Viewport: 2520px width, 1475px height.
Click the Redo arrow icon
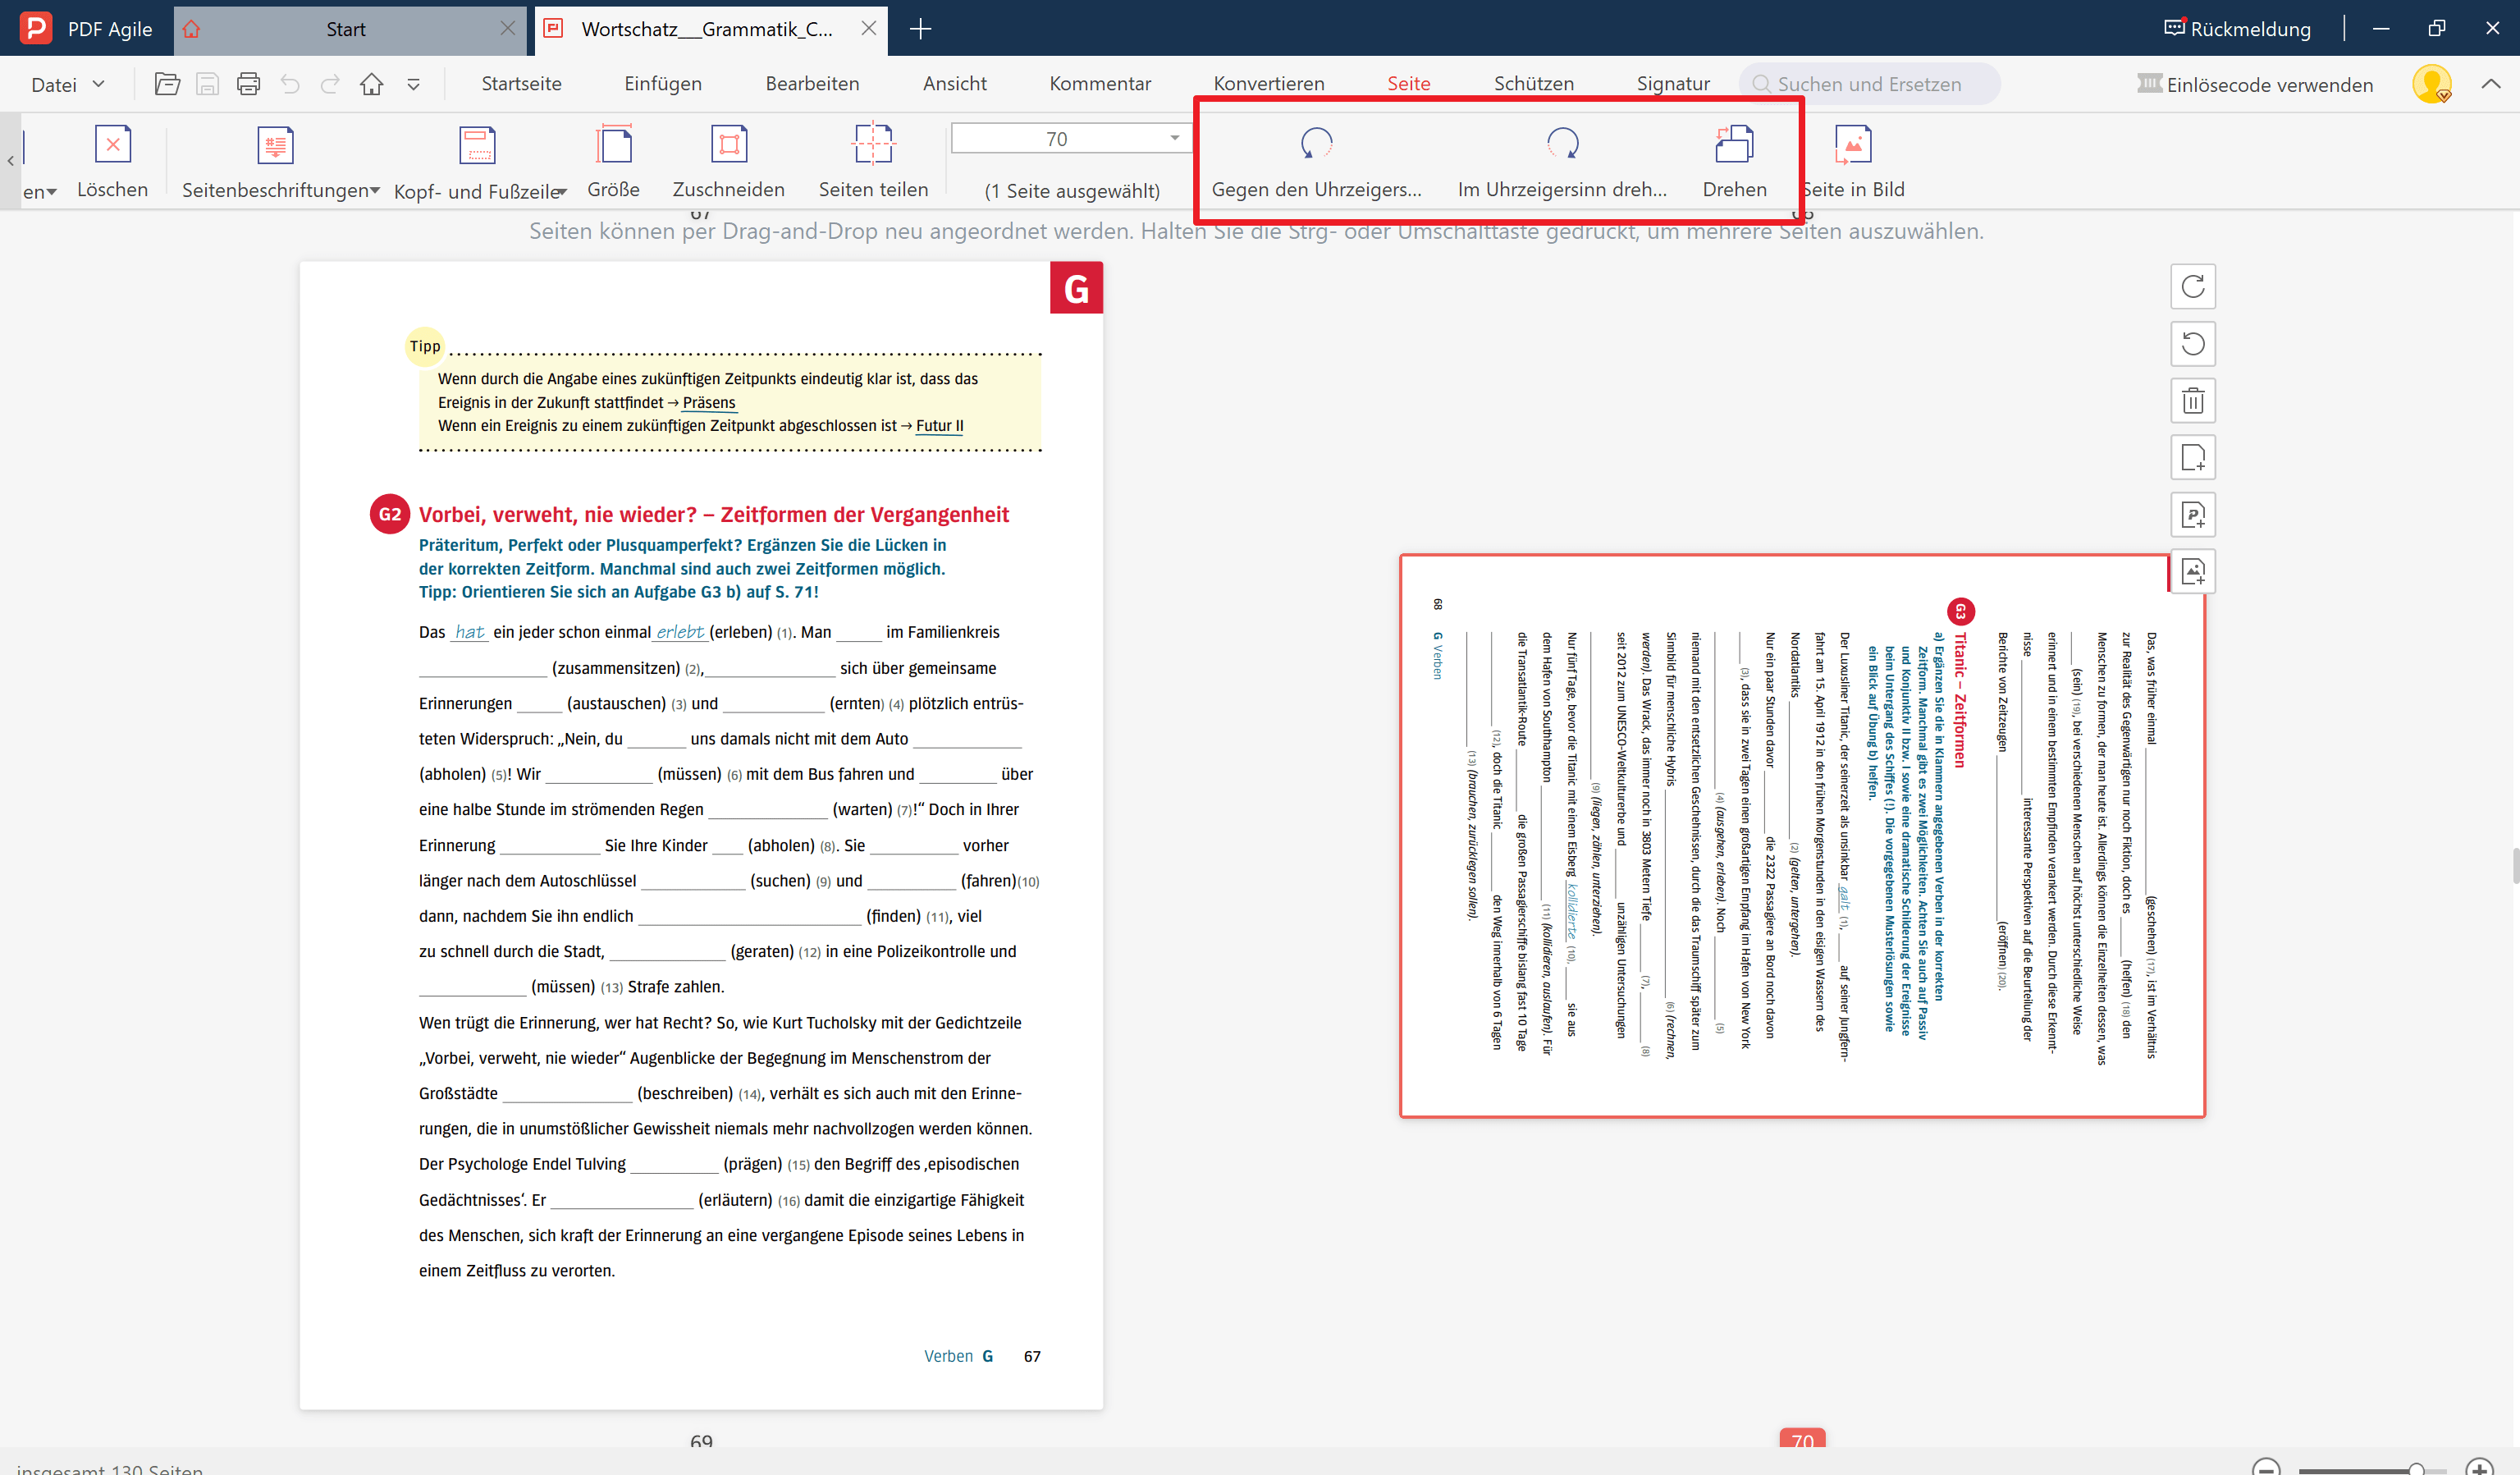(x=330, y=84)
